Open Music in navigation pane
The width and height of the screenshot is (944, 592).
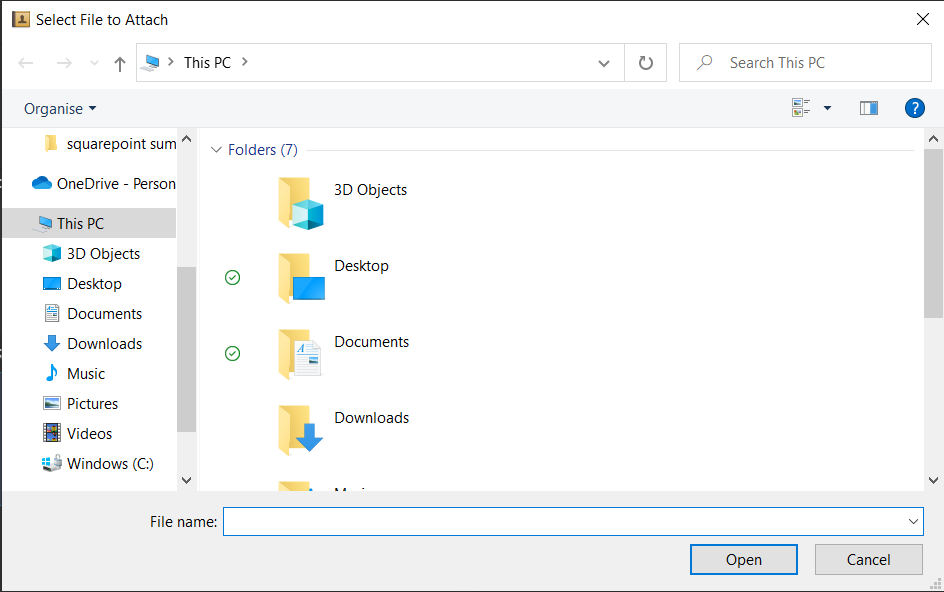(x=74, y=374)
